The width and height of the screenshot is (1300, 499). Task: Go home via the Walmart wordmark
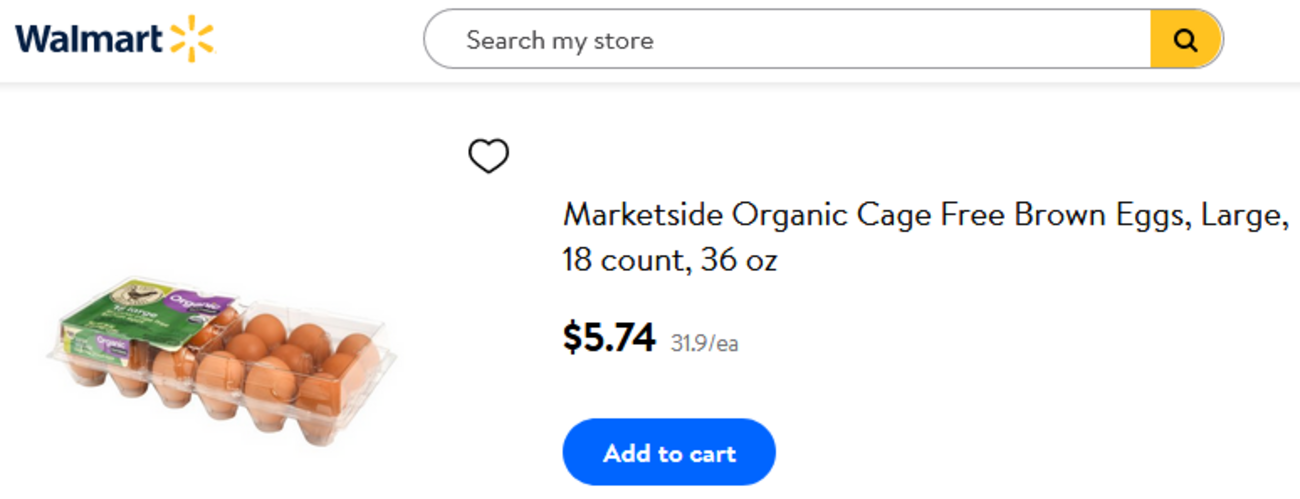[88, 40]
